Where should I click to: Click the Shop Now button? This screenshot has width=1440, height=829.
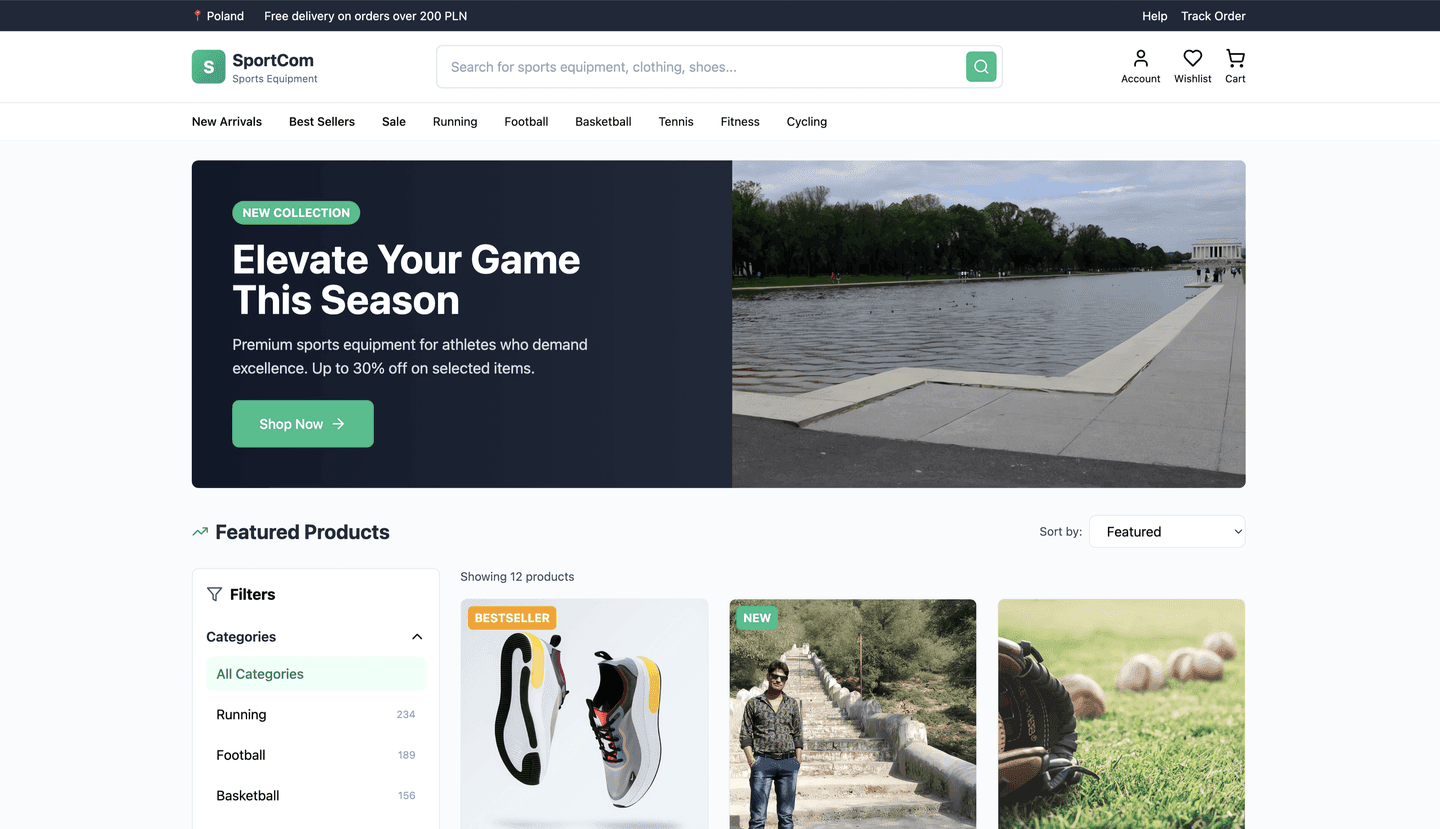tap(302, 423)
